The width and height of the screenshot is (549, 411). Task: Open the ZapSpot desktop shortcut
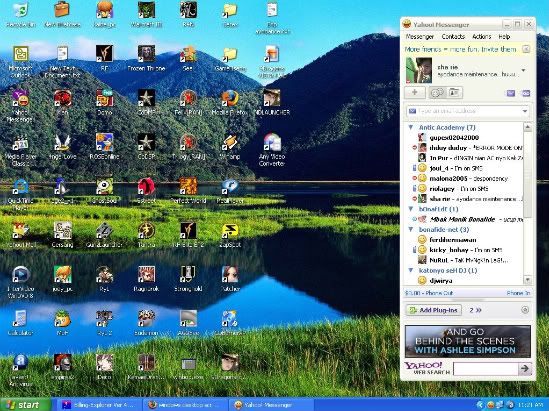tap(230, 235)
